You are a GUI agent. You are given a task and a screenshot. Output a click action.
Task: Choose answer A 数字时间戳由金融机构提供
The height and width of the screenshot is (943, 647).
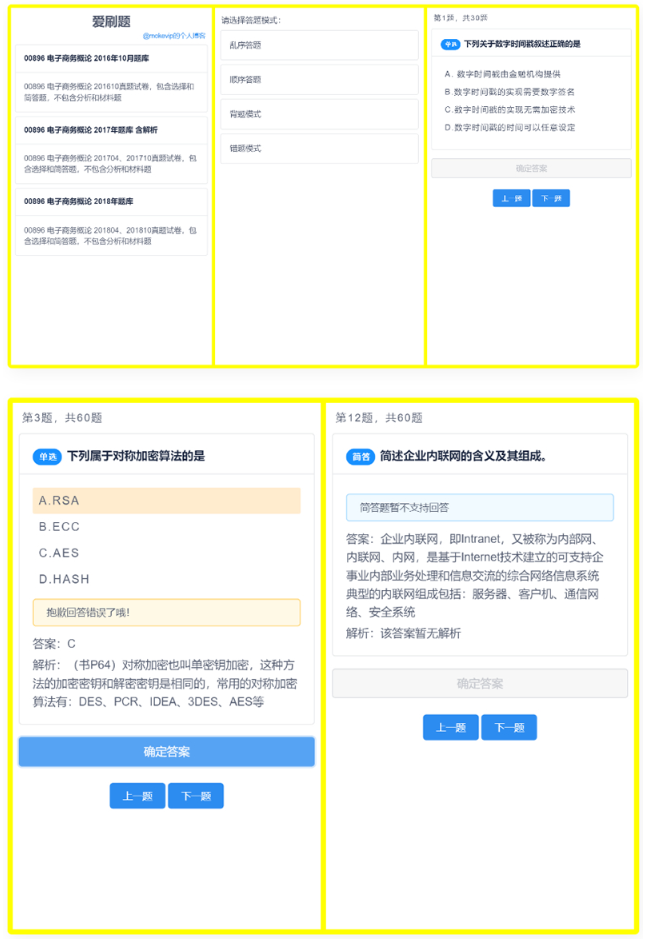[x=502, y=74]
